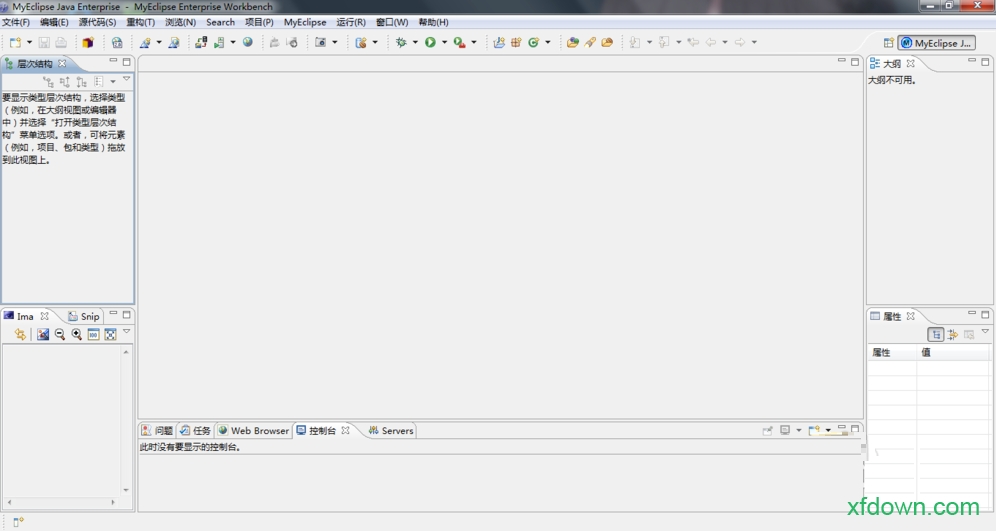Click the Debug bug icon
Image resolution: width=996 pixels, height=531 pixels.
pos(401,43)
